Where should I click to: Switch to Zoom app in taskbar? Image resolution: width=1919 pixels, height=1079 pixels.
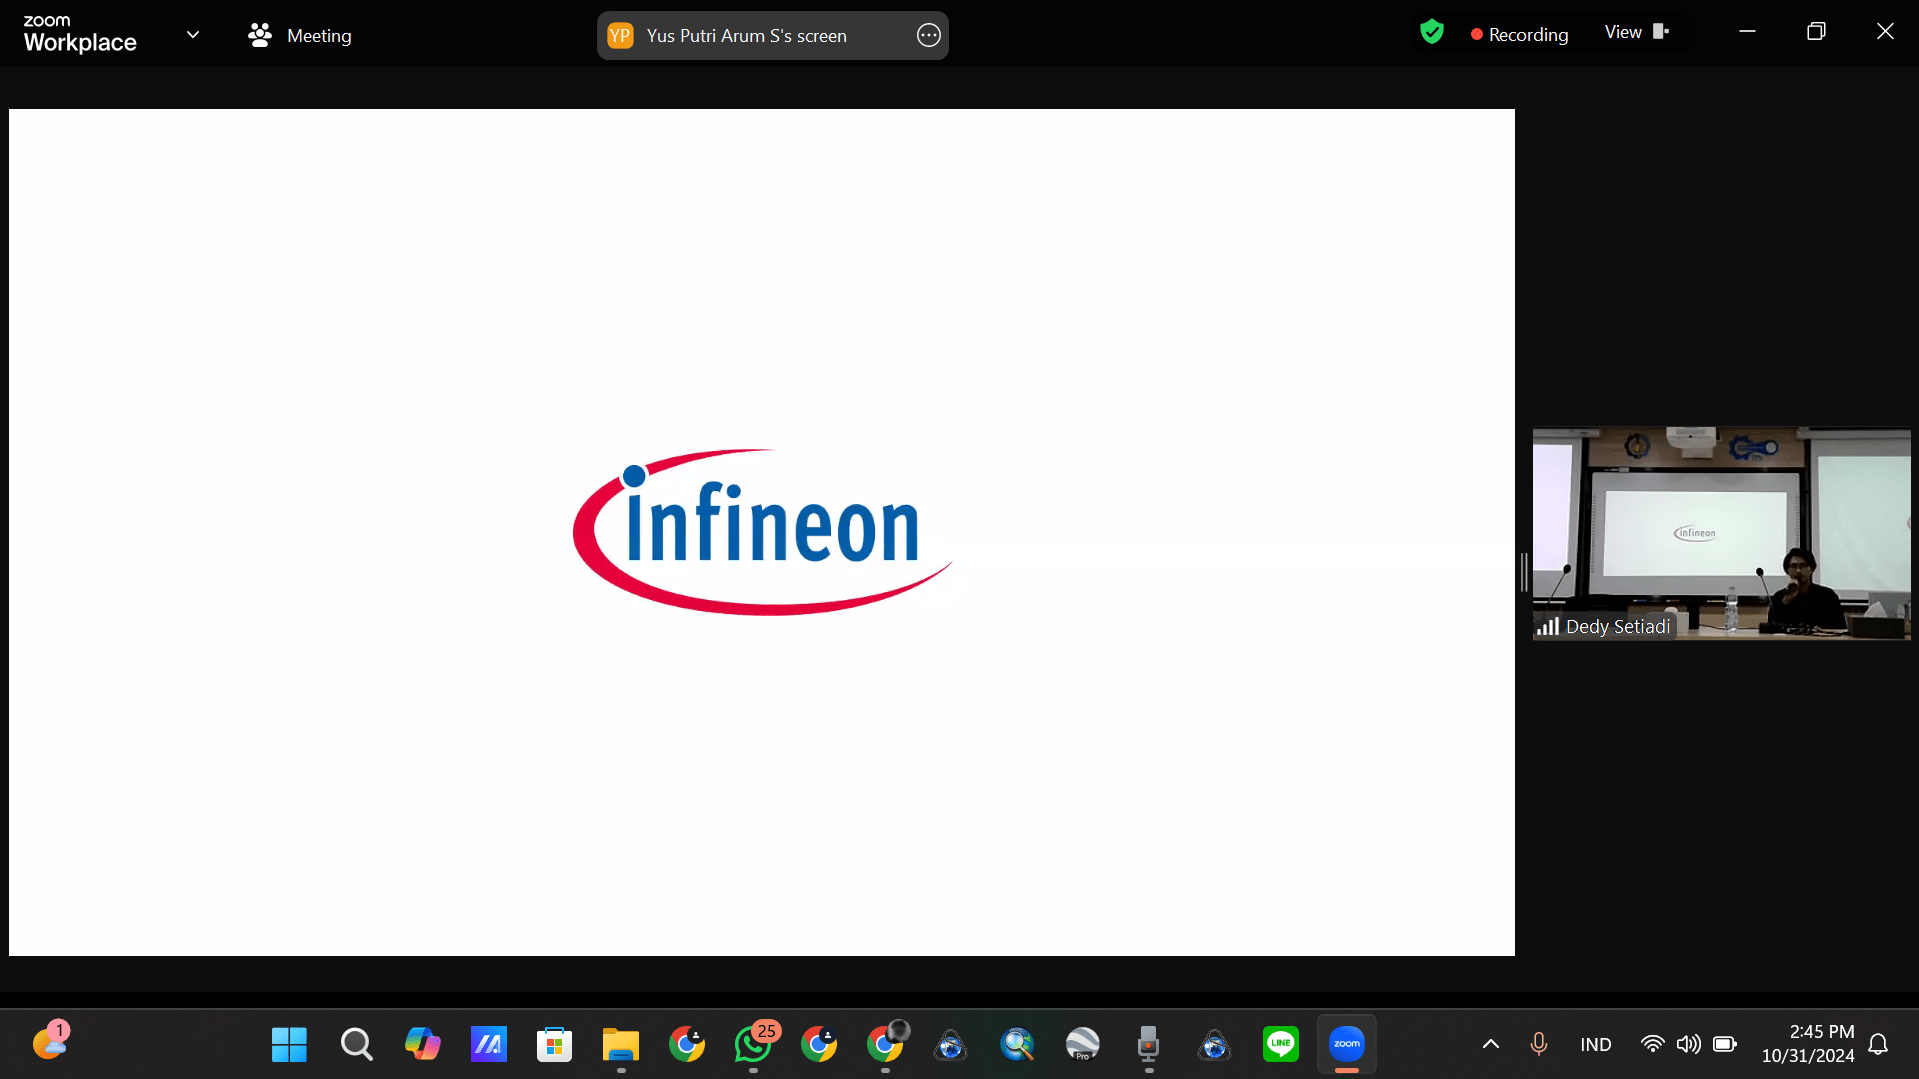pyautogui.click(x=1347, y=1044)
